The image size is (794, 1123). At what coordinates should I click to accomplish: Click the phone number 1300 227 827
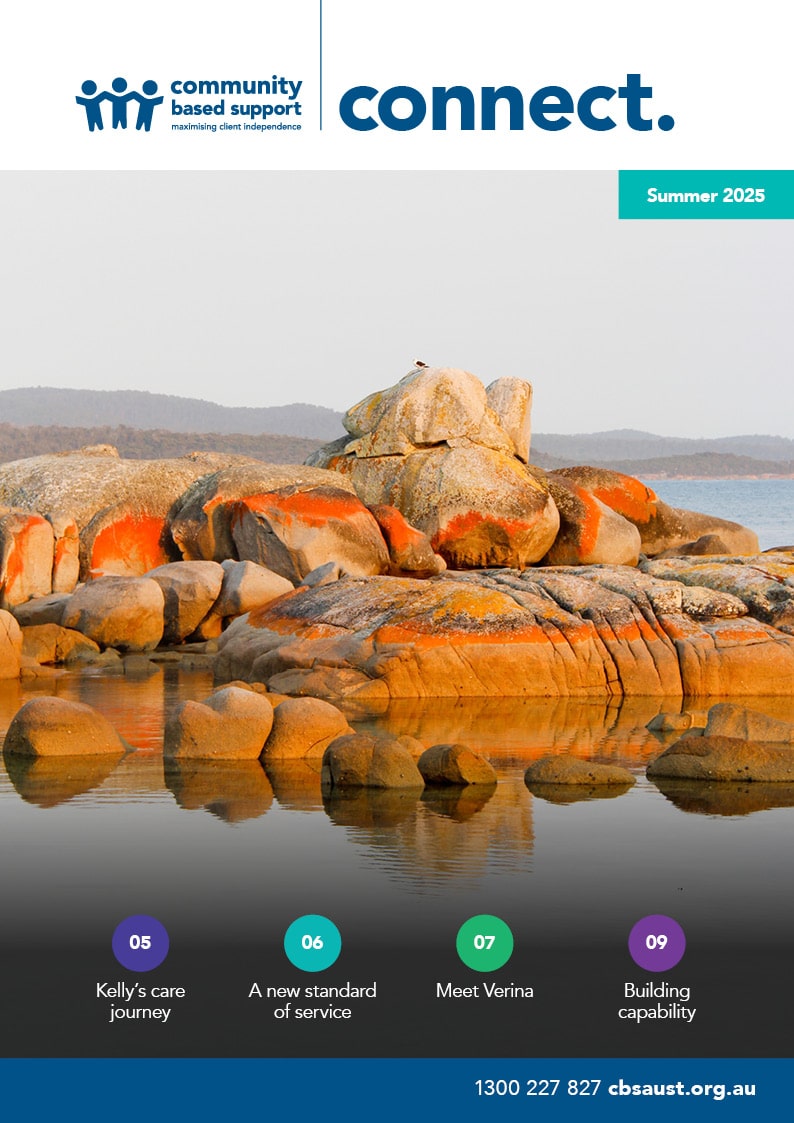point(537,1088)
